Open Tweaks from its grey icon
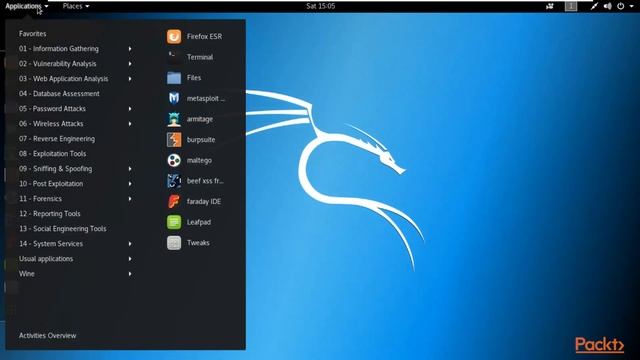Screen dimensions: 640x360 coord(174,243)
